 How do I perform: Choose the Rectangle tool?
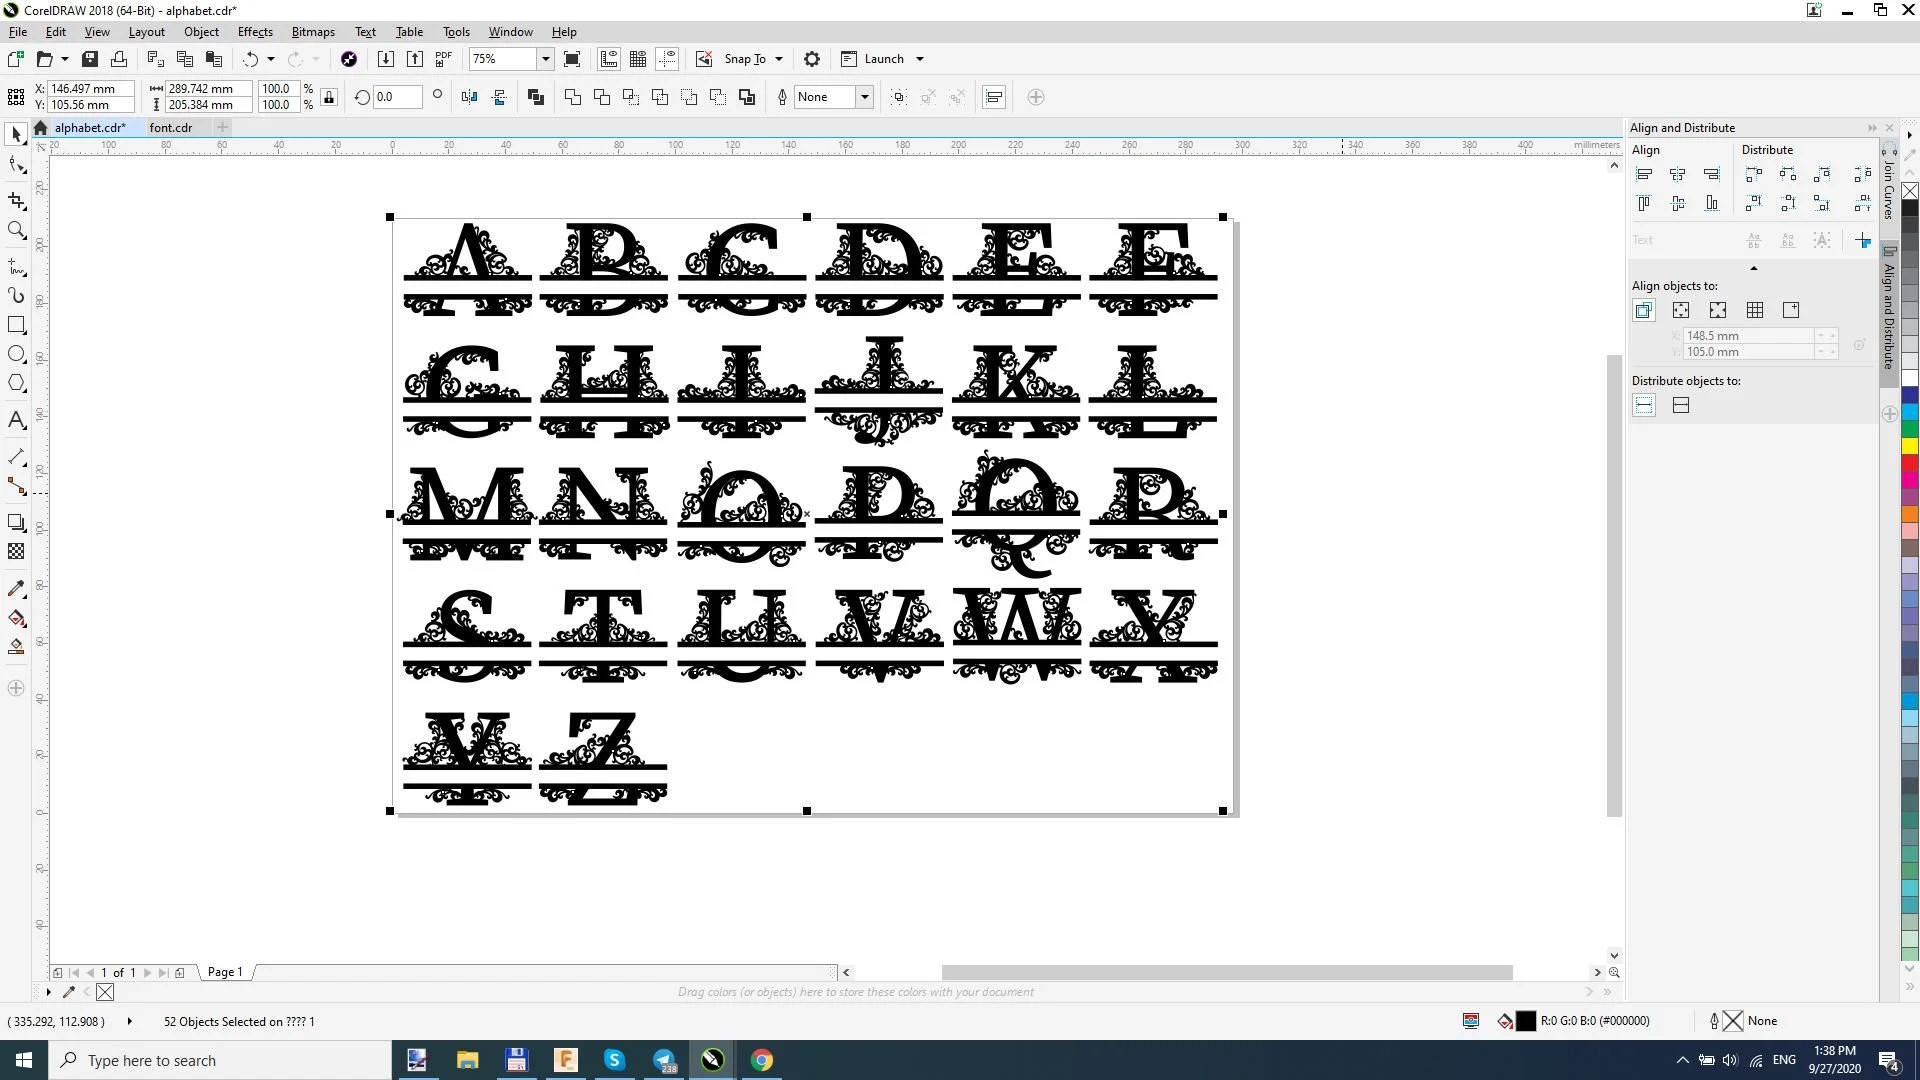tap(16, 325)
